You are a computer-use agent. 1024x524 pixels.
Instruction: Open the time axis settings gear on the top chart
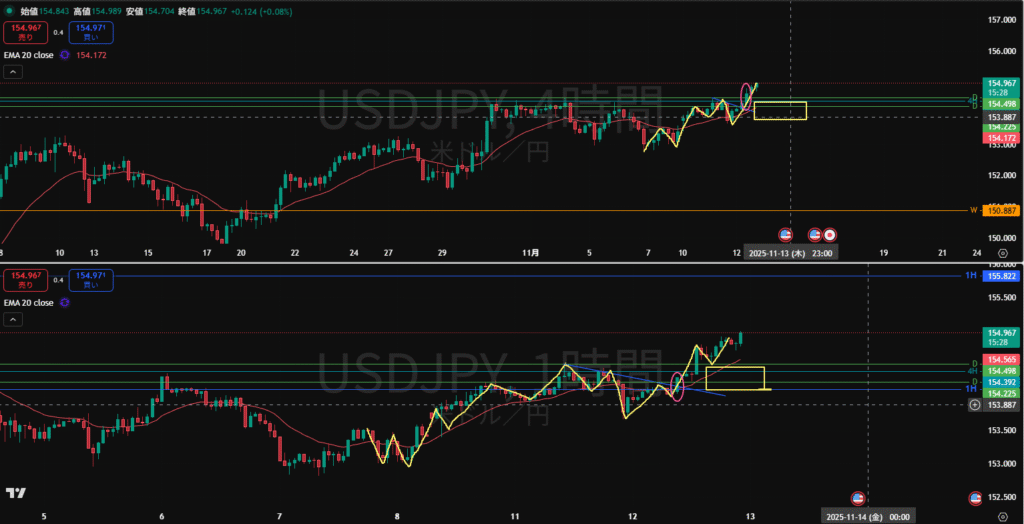coord(1002,254)
